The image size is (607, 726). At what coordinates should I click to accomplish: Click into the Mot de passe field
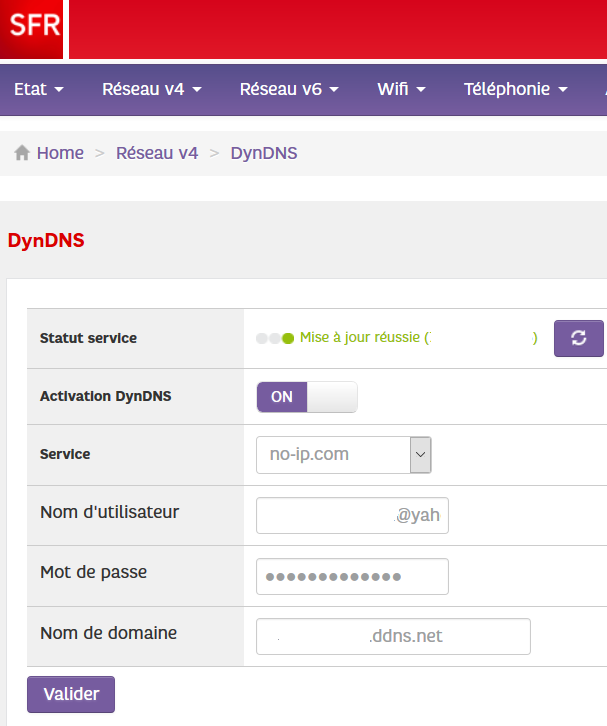pyautogui.click(x=352, y=577)
